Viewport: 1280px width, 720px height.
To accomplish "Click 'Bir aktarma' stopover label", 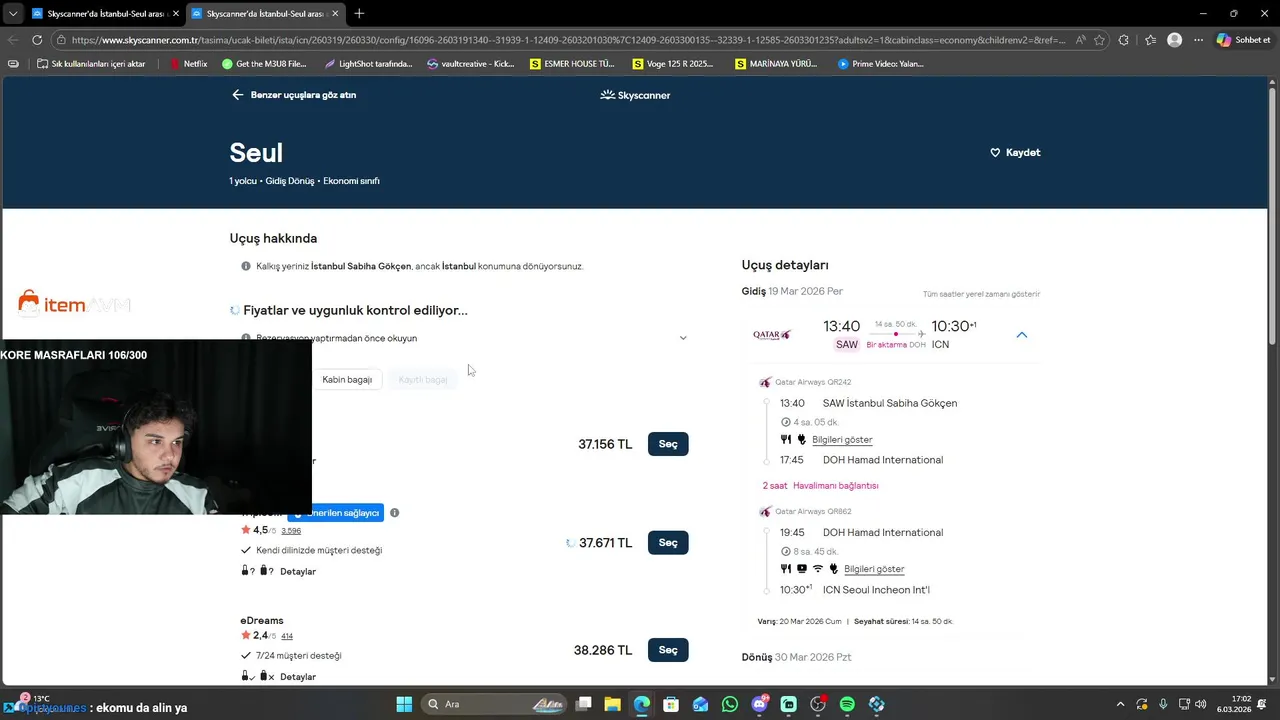I will [886, 345].
